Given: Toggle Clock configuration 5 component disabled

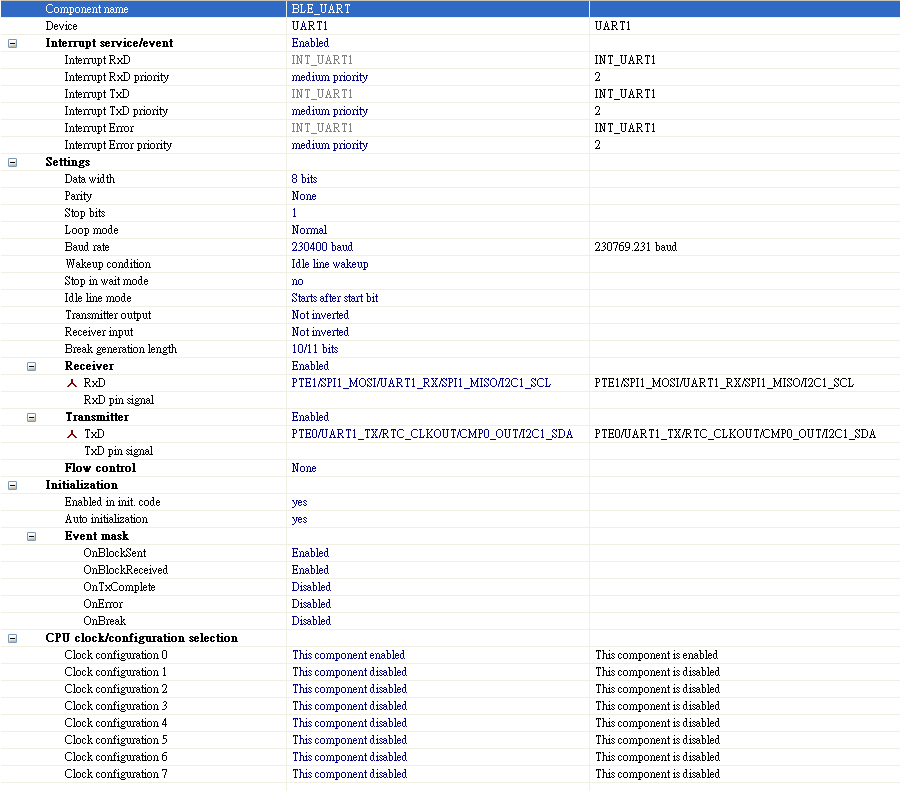Looking at the screenshot, I should pyautogui.click(x=350, y=740).
